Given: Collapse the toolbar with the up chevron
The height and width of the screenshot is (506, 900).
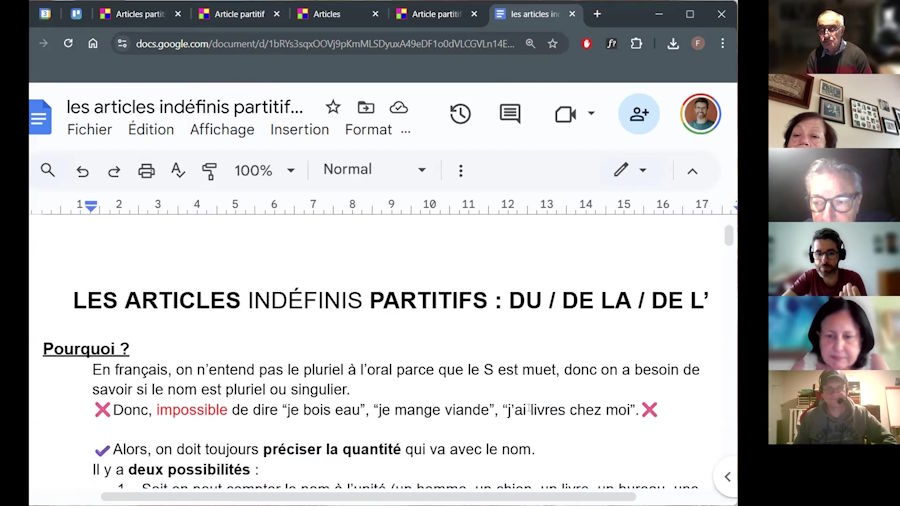Looking at the screenshot, I should tap(692, 171).
